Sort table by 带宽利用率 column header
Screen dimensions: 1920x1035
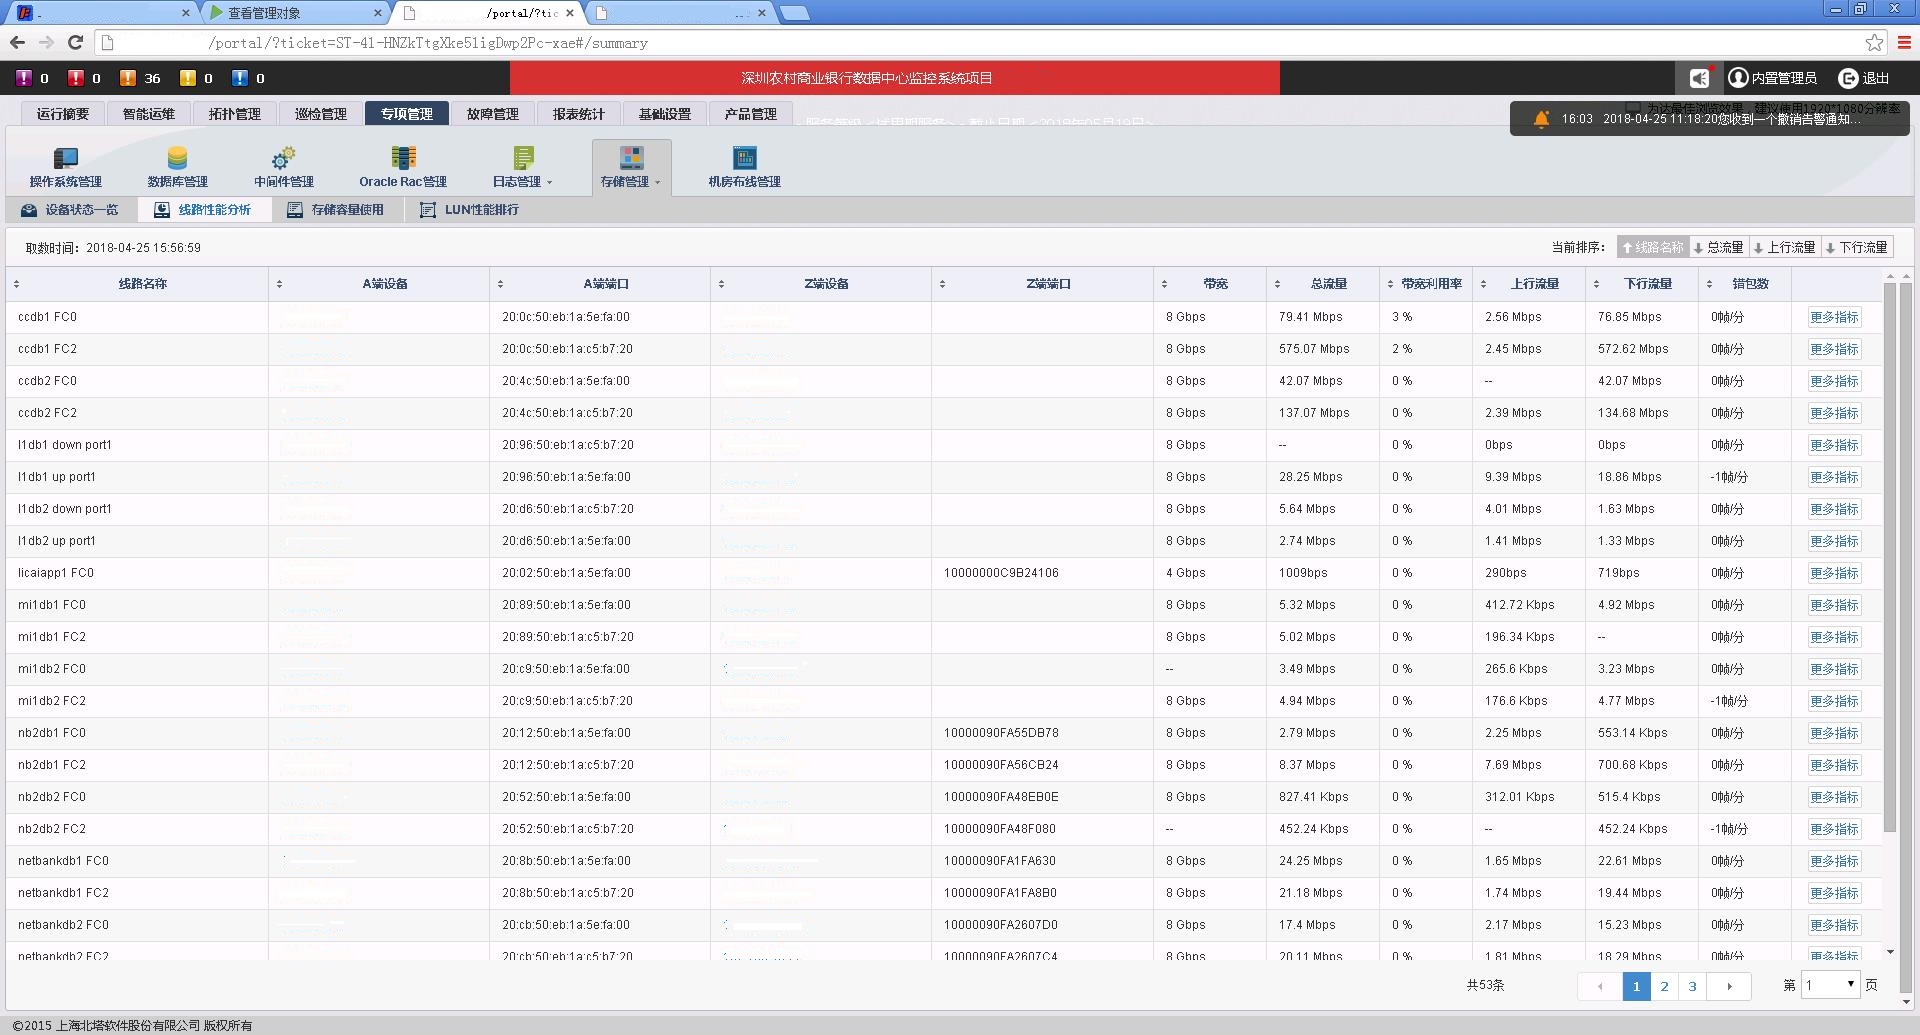1430,284
